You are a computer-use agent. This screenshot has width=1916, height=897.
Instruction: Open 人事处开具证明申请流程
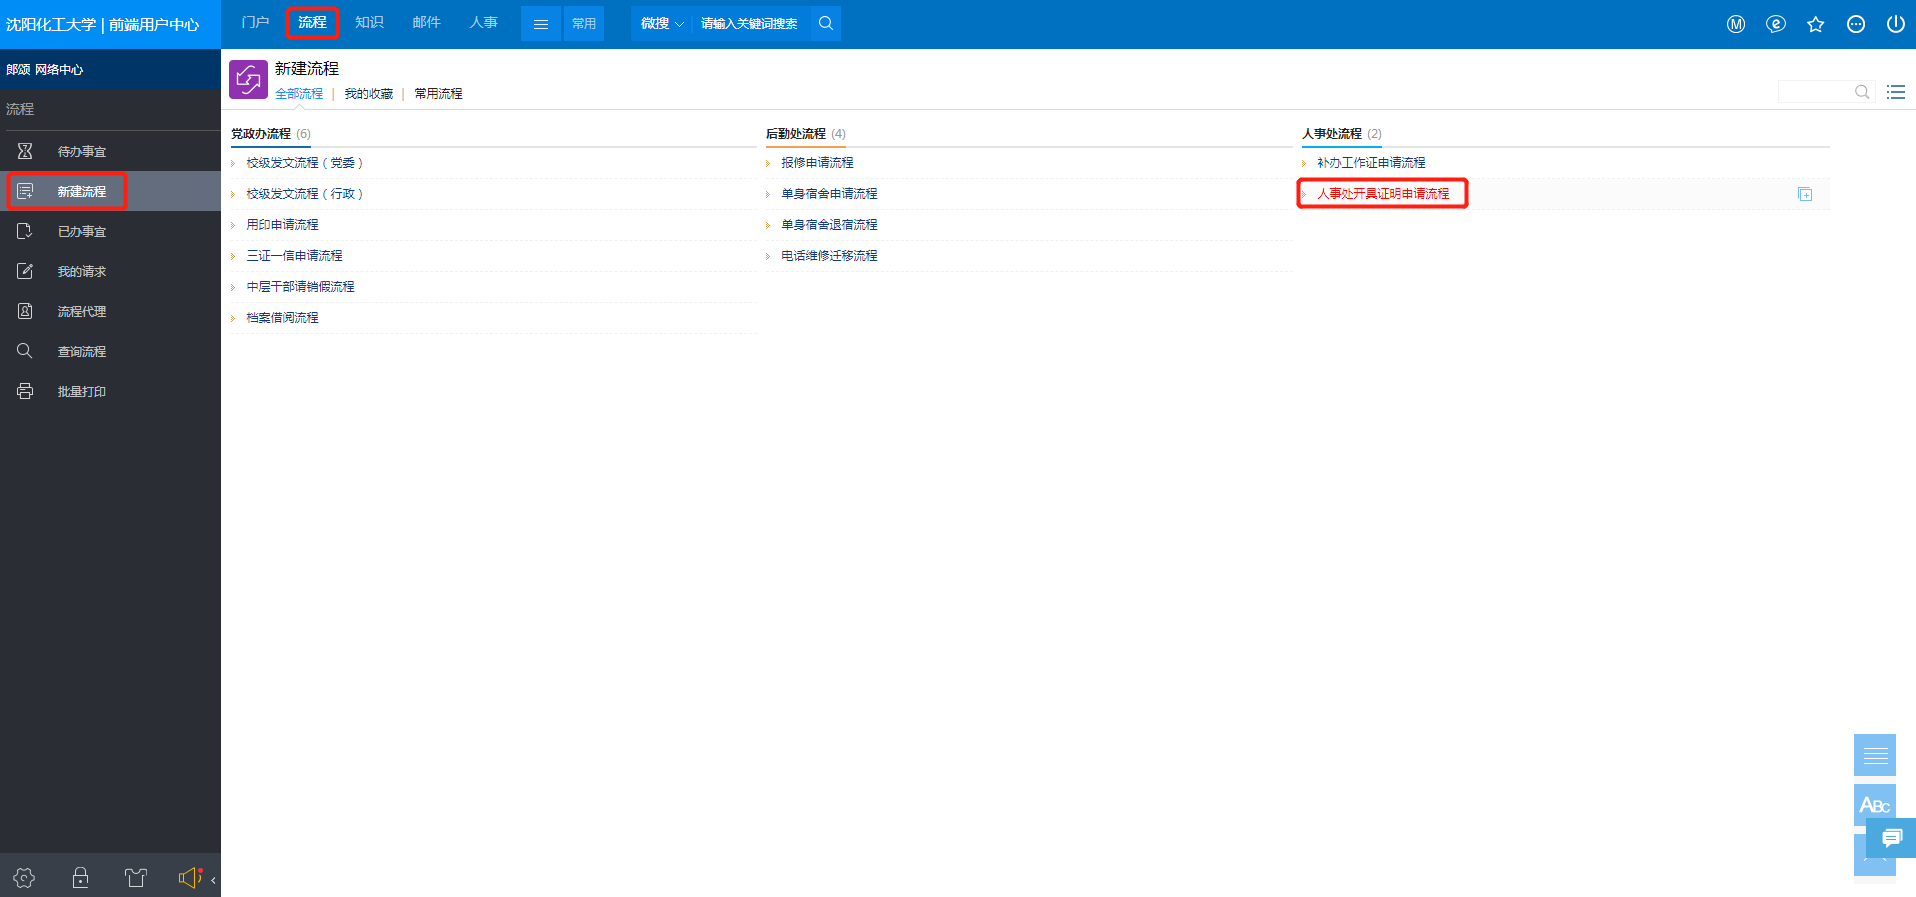[1383, 194]
